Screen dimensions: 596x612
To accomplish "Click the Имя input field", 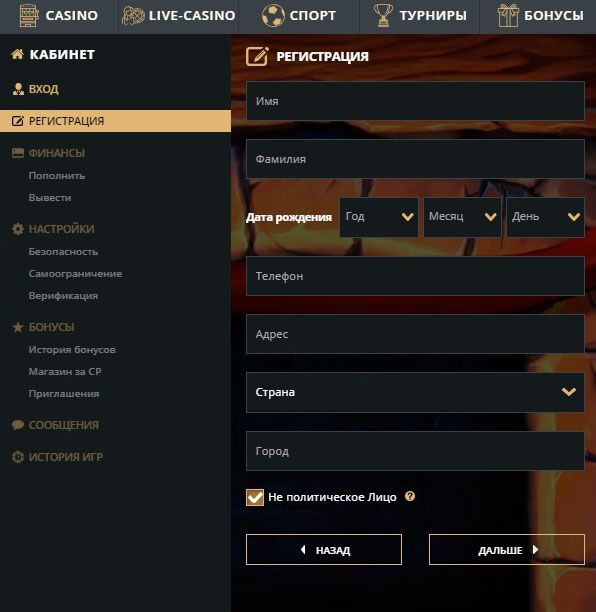I will coord(415,101).
